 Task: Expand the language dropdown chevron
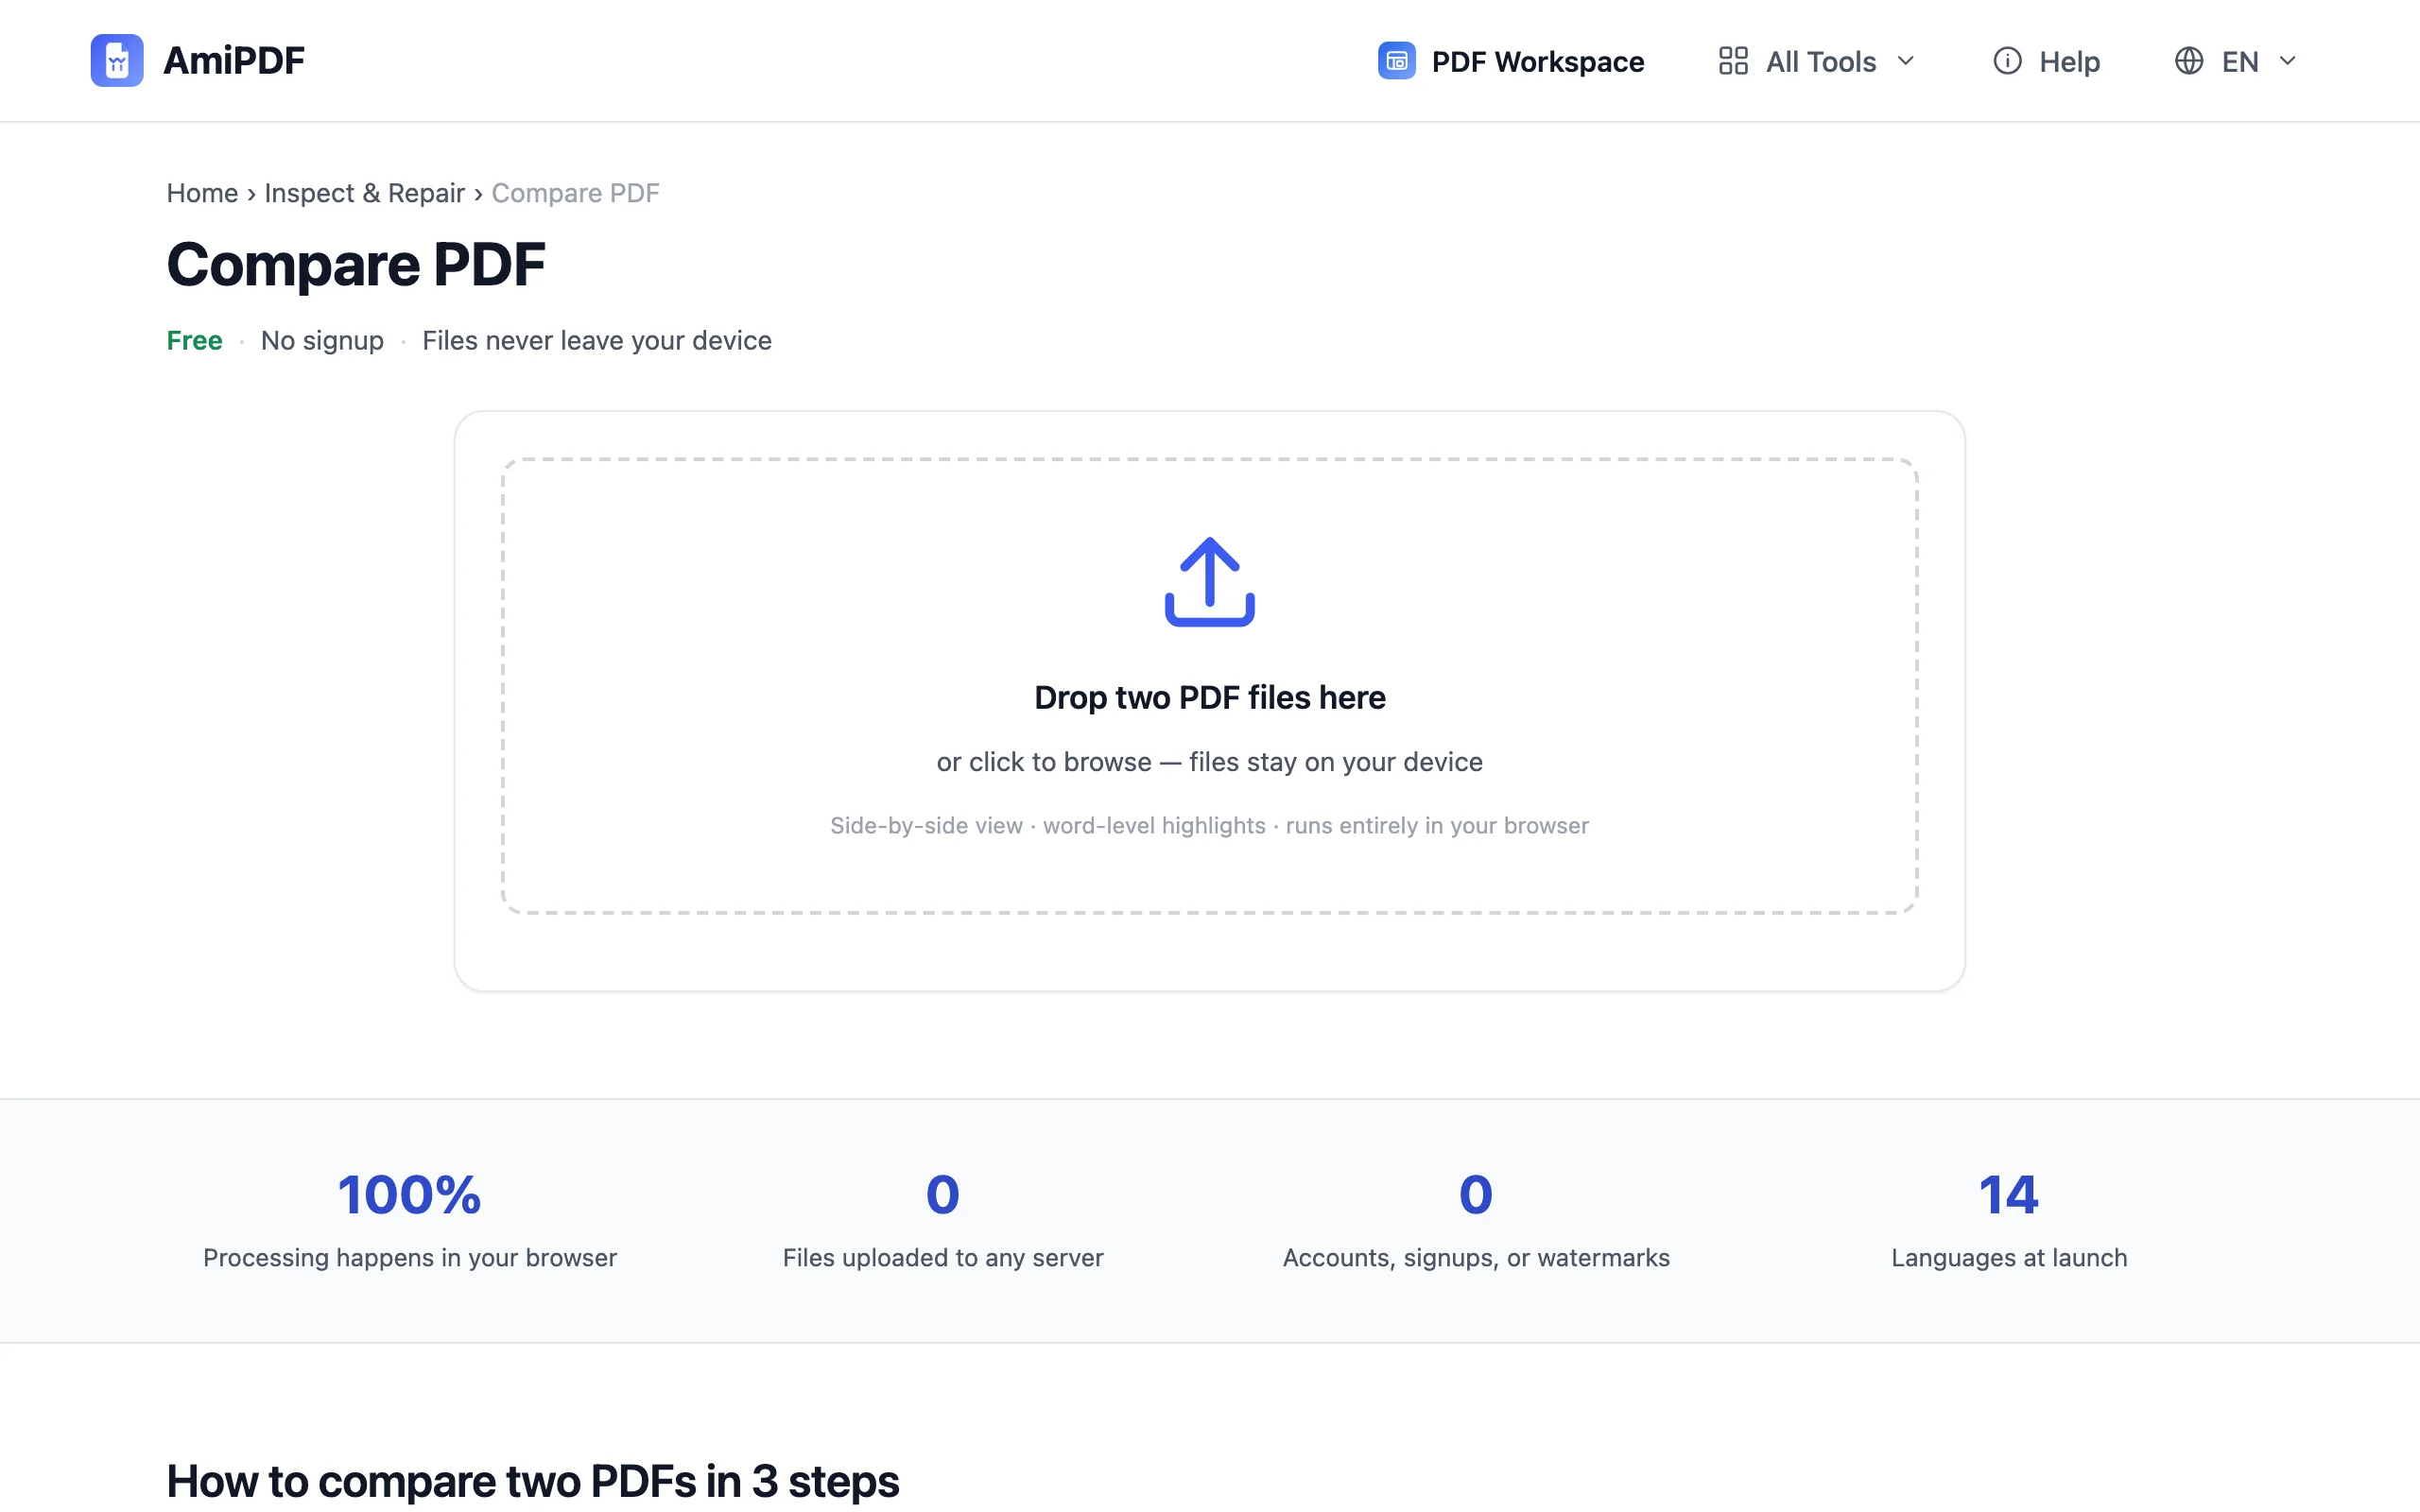(2287, 61)
